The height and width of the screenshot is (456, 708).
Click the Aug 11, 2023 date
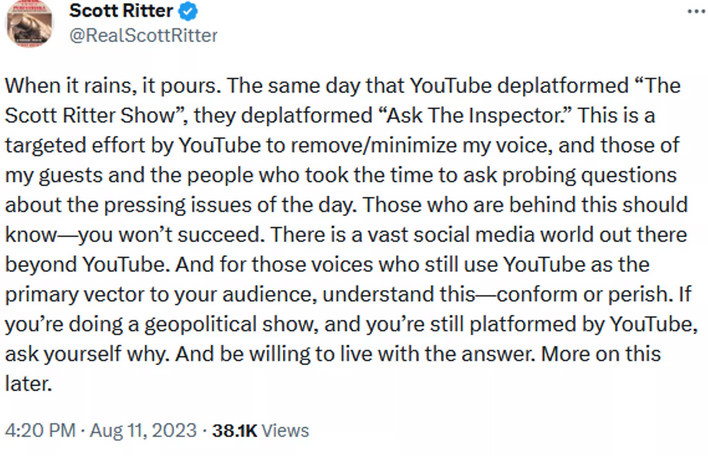coord(143,430)
